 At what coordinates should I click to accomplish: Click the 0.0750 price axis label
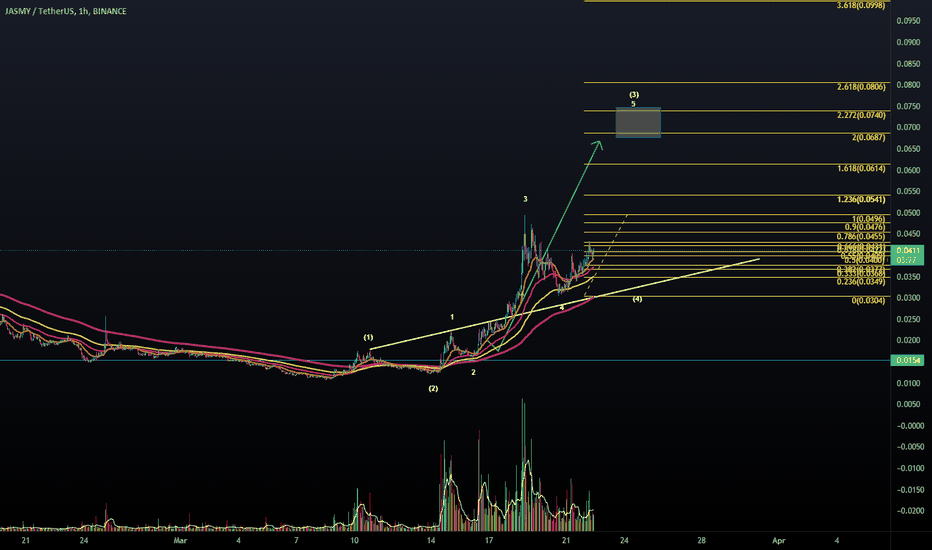coord(908,106)
